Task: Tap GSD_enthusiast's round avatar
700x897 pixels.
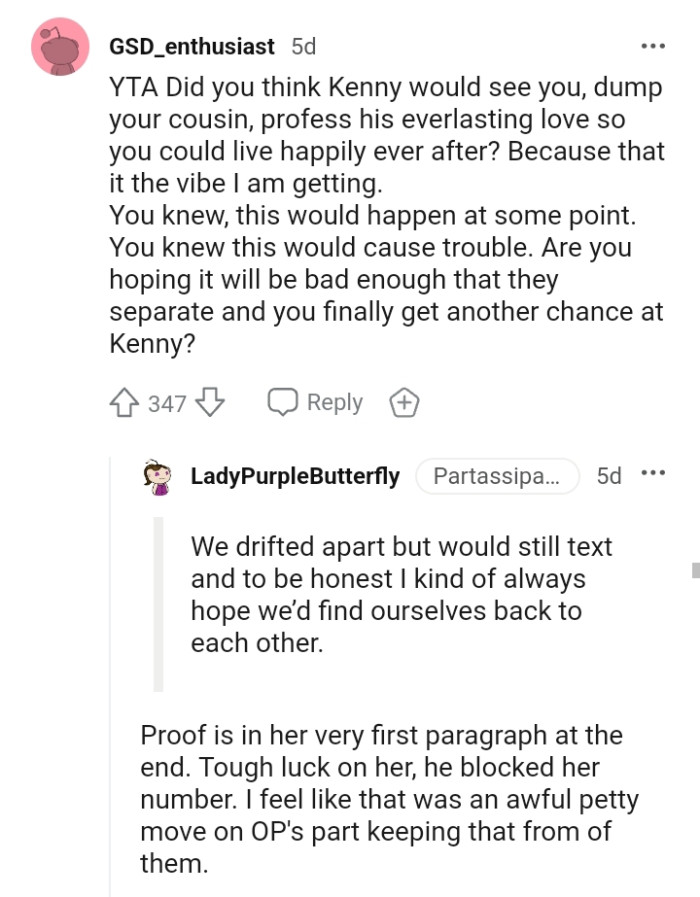Action: 59,47
